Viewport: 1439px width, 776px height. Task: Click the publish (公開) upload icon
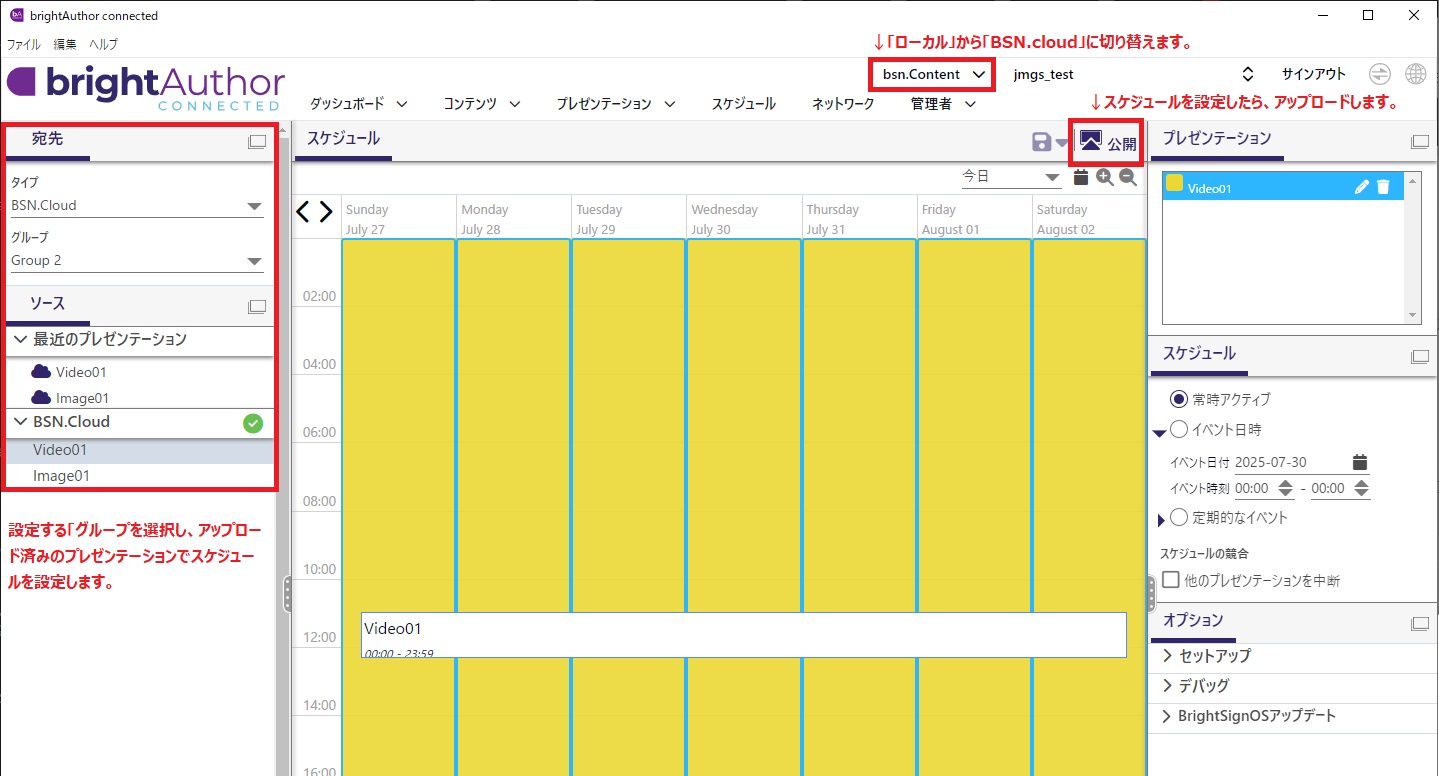point(1090,142)
